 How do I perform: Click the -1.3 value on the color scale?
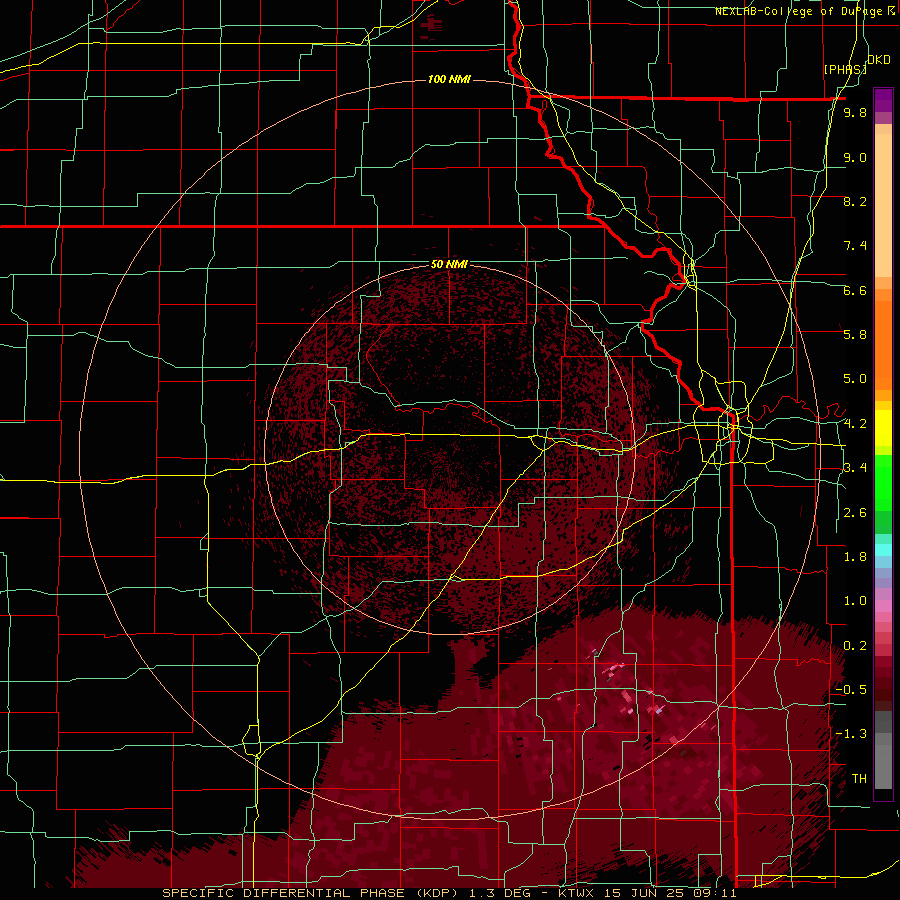[851, 734]
